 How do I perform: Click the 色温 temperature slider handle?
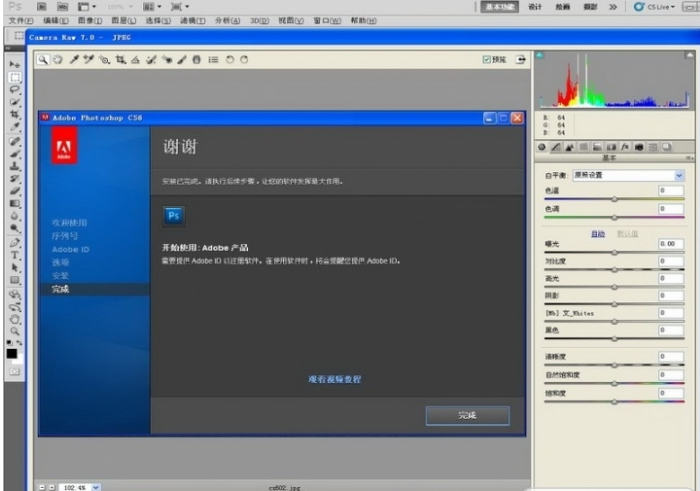pos(615,199)
